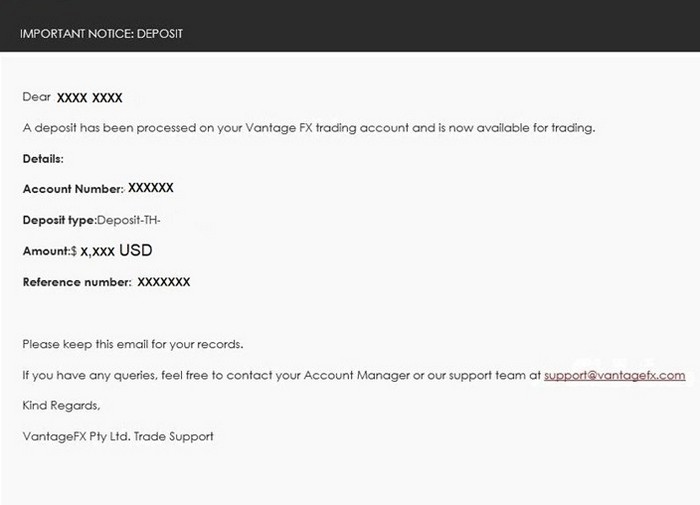The image size is (700, 505).
Task: Click the Account Number value XXXXXX
Action: point(151,188)
